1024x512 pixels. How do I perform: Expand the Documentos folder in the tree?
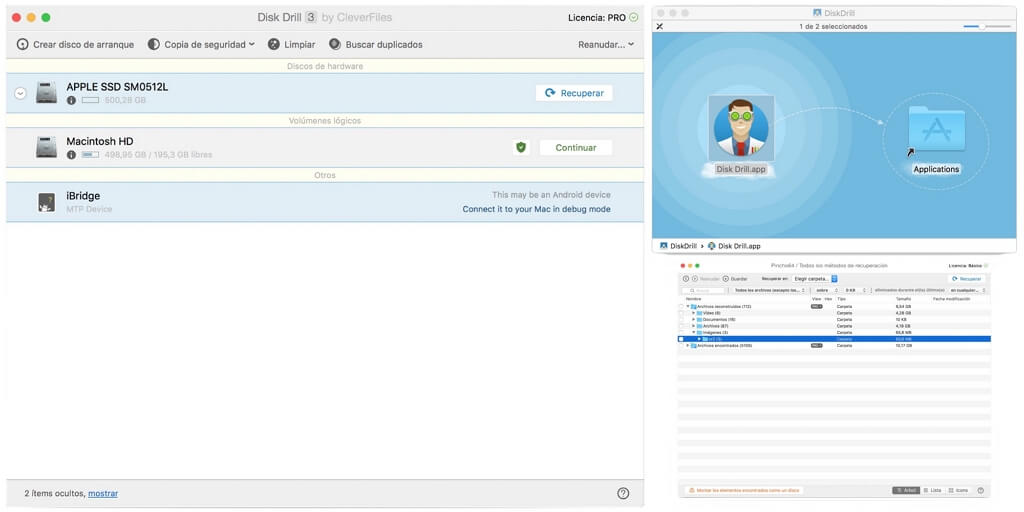click(x=694, y=319)
